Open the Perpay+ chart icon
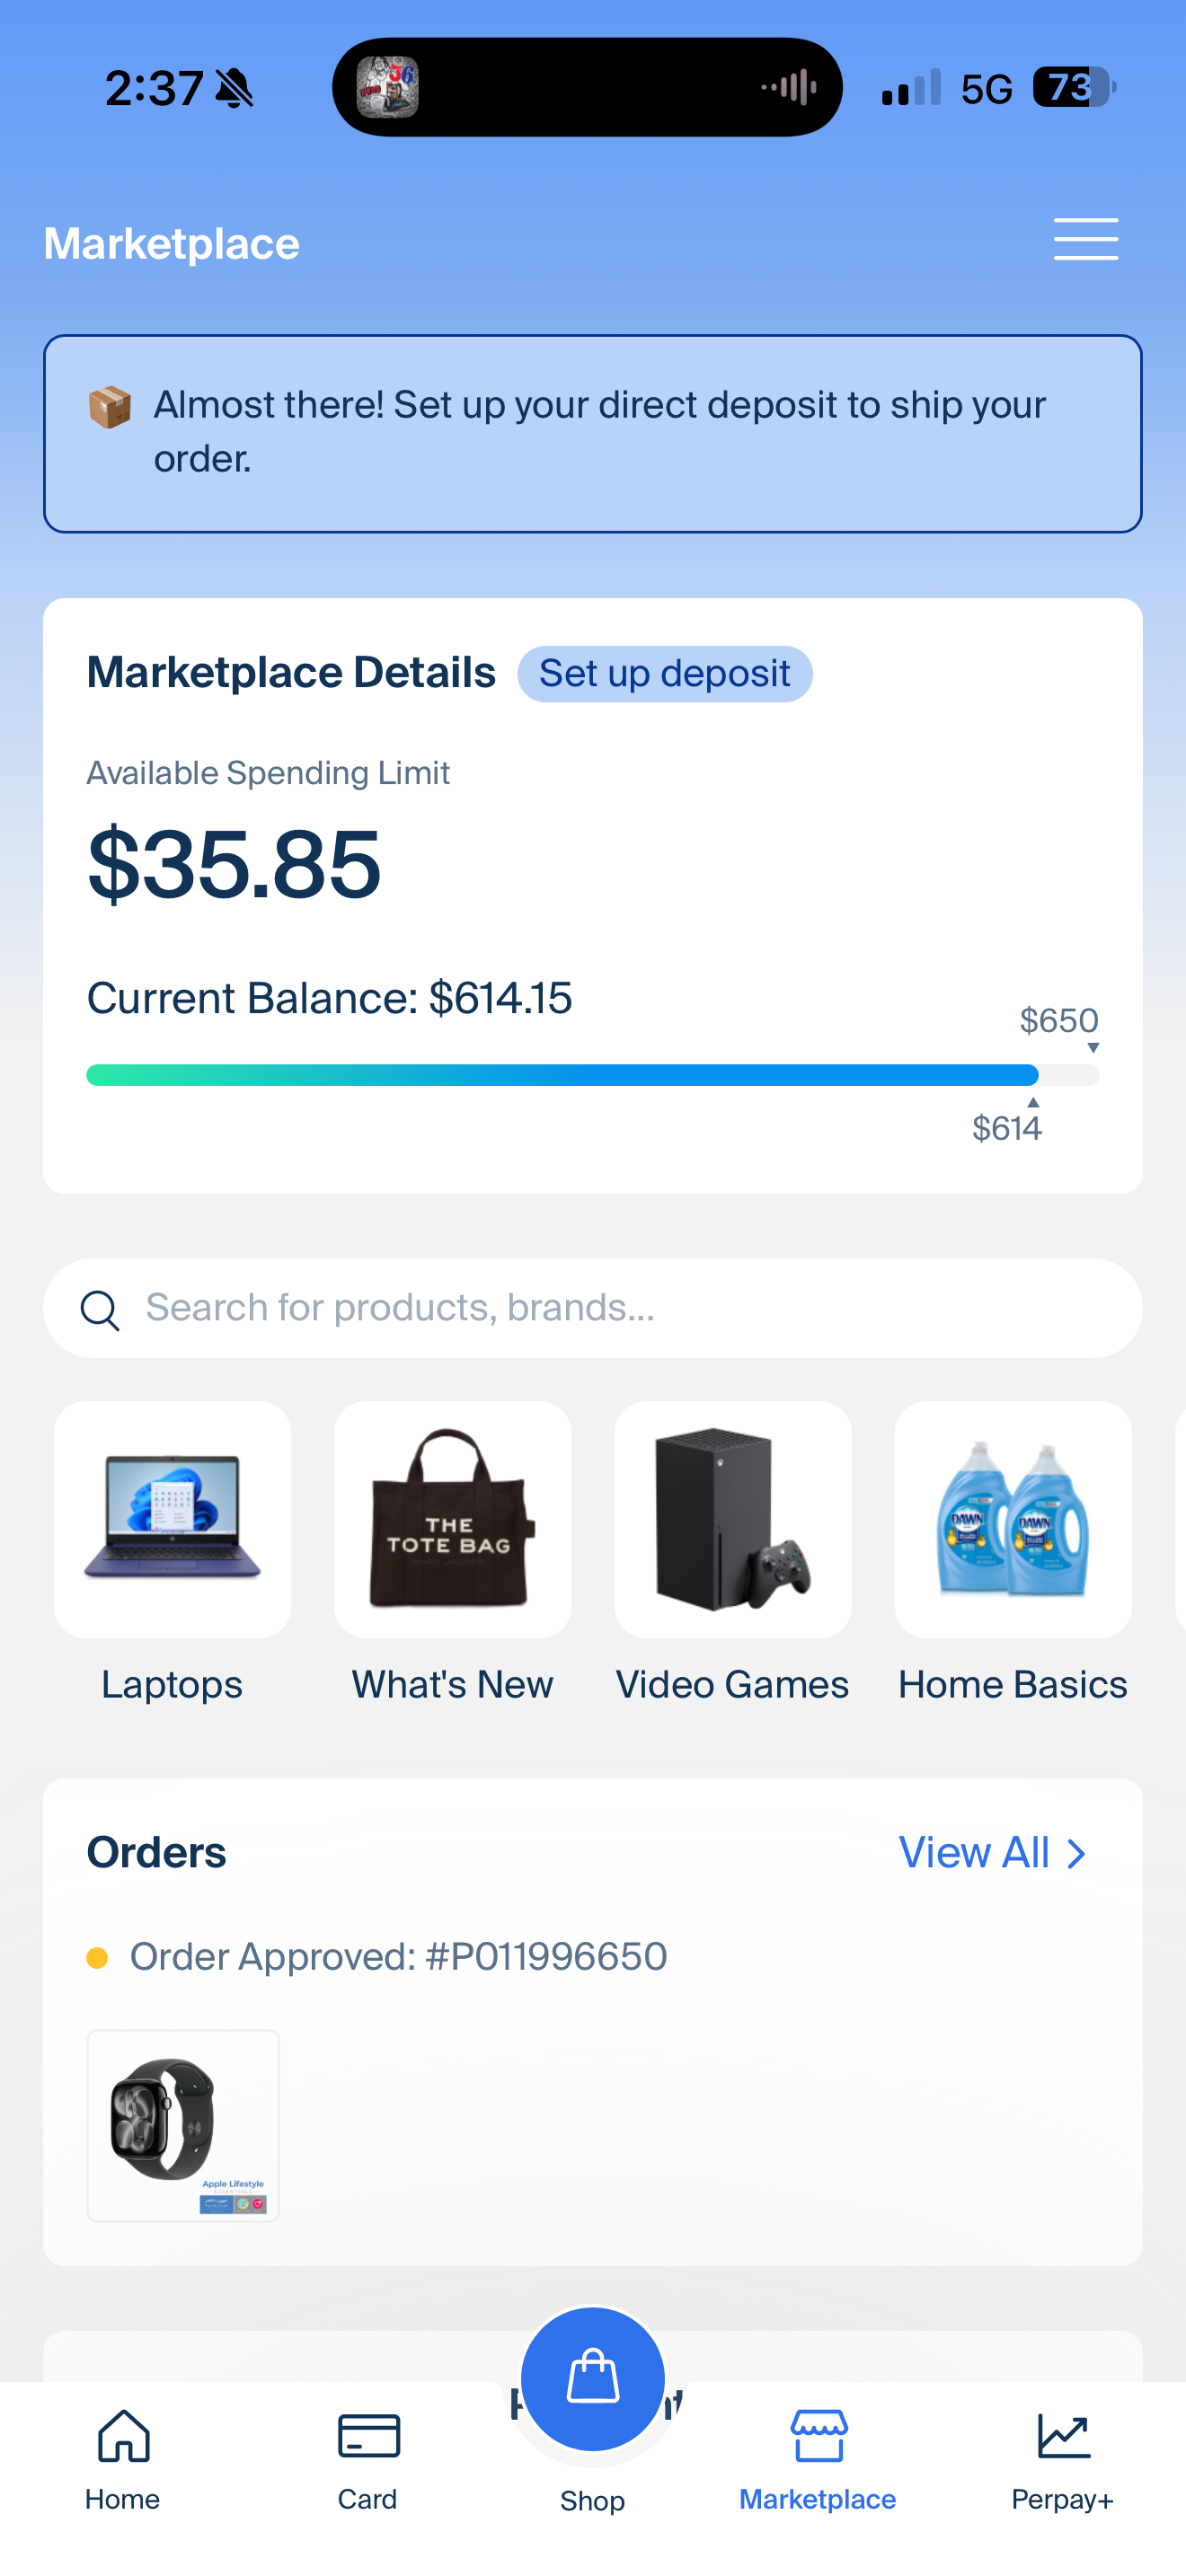Image resolution: width=1186 pixels, height=2576 pixels. (1063, 2435)
